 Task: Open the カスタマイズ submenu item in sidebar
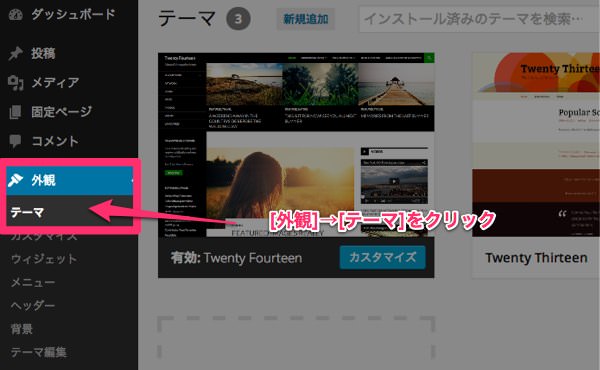[x=44, y=235]
